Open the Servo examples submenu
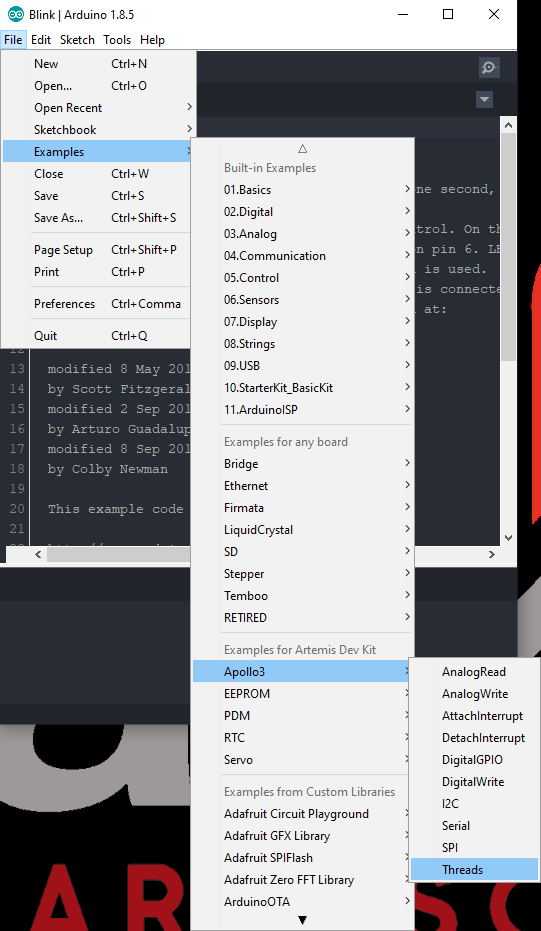 pos(302,760)
